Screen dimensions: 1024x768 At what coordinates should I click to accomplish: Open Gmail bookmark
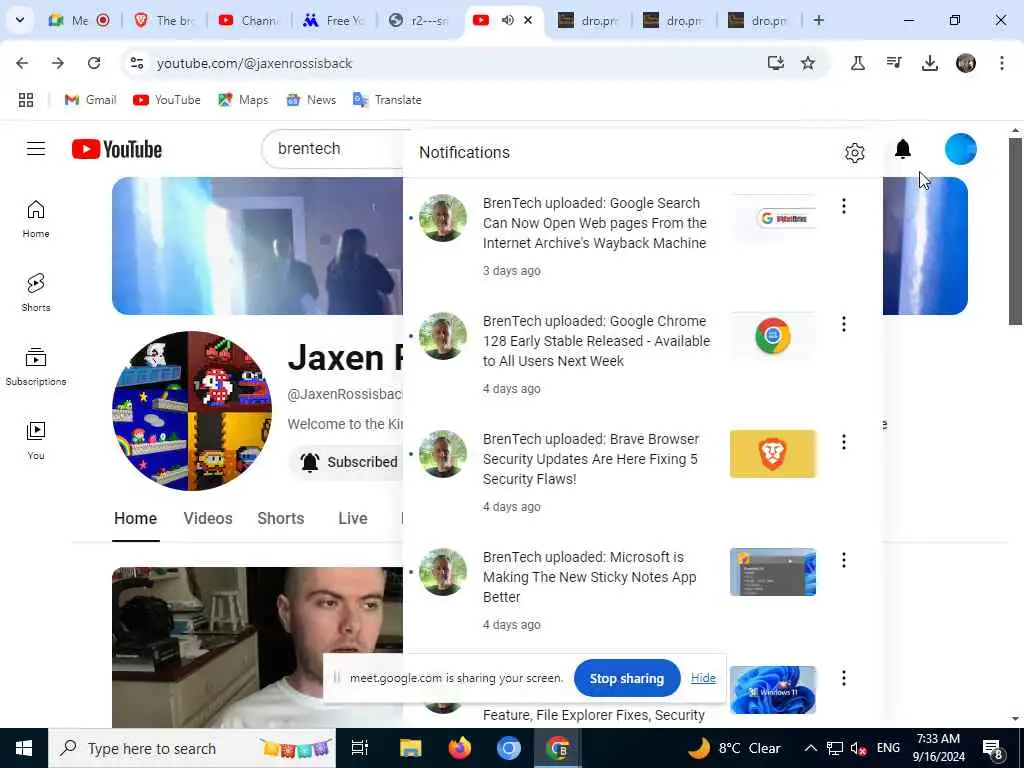[x=90, y=100]
